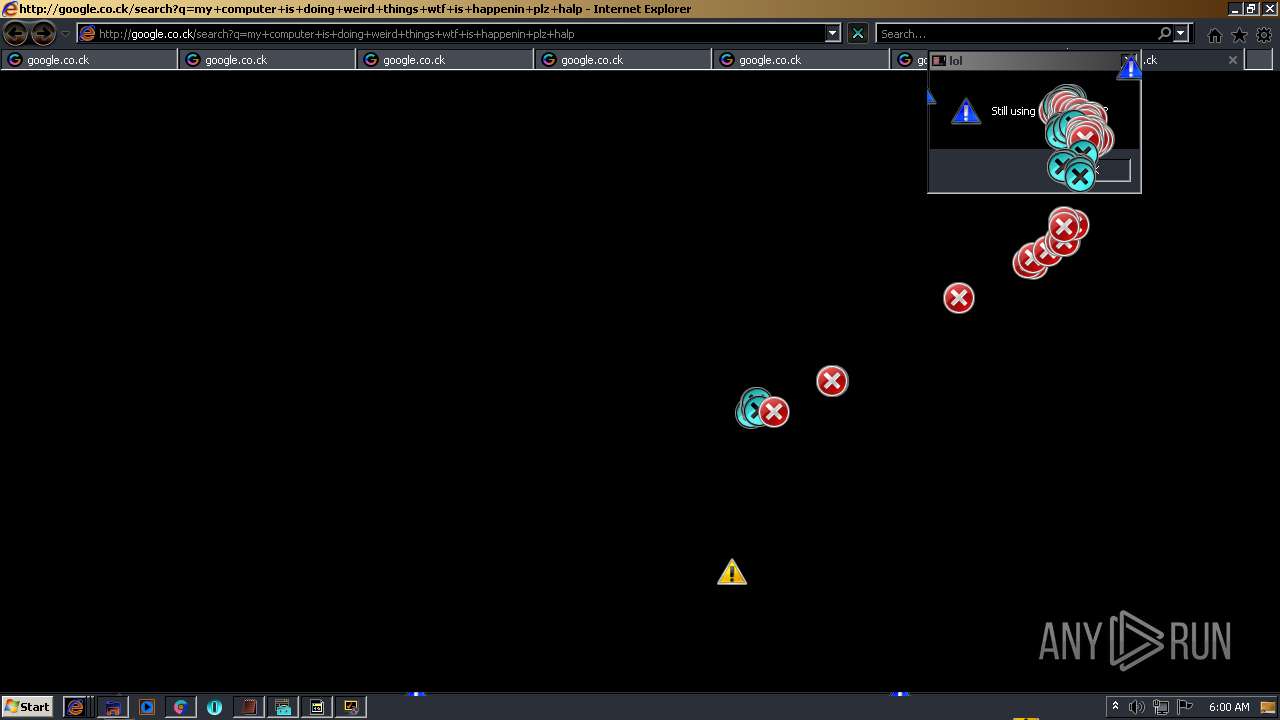
Task: Close the active tab ending in .ck
Action: [x=1232, y=60]
